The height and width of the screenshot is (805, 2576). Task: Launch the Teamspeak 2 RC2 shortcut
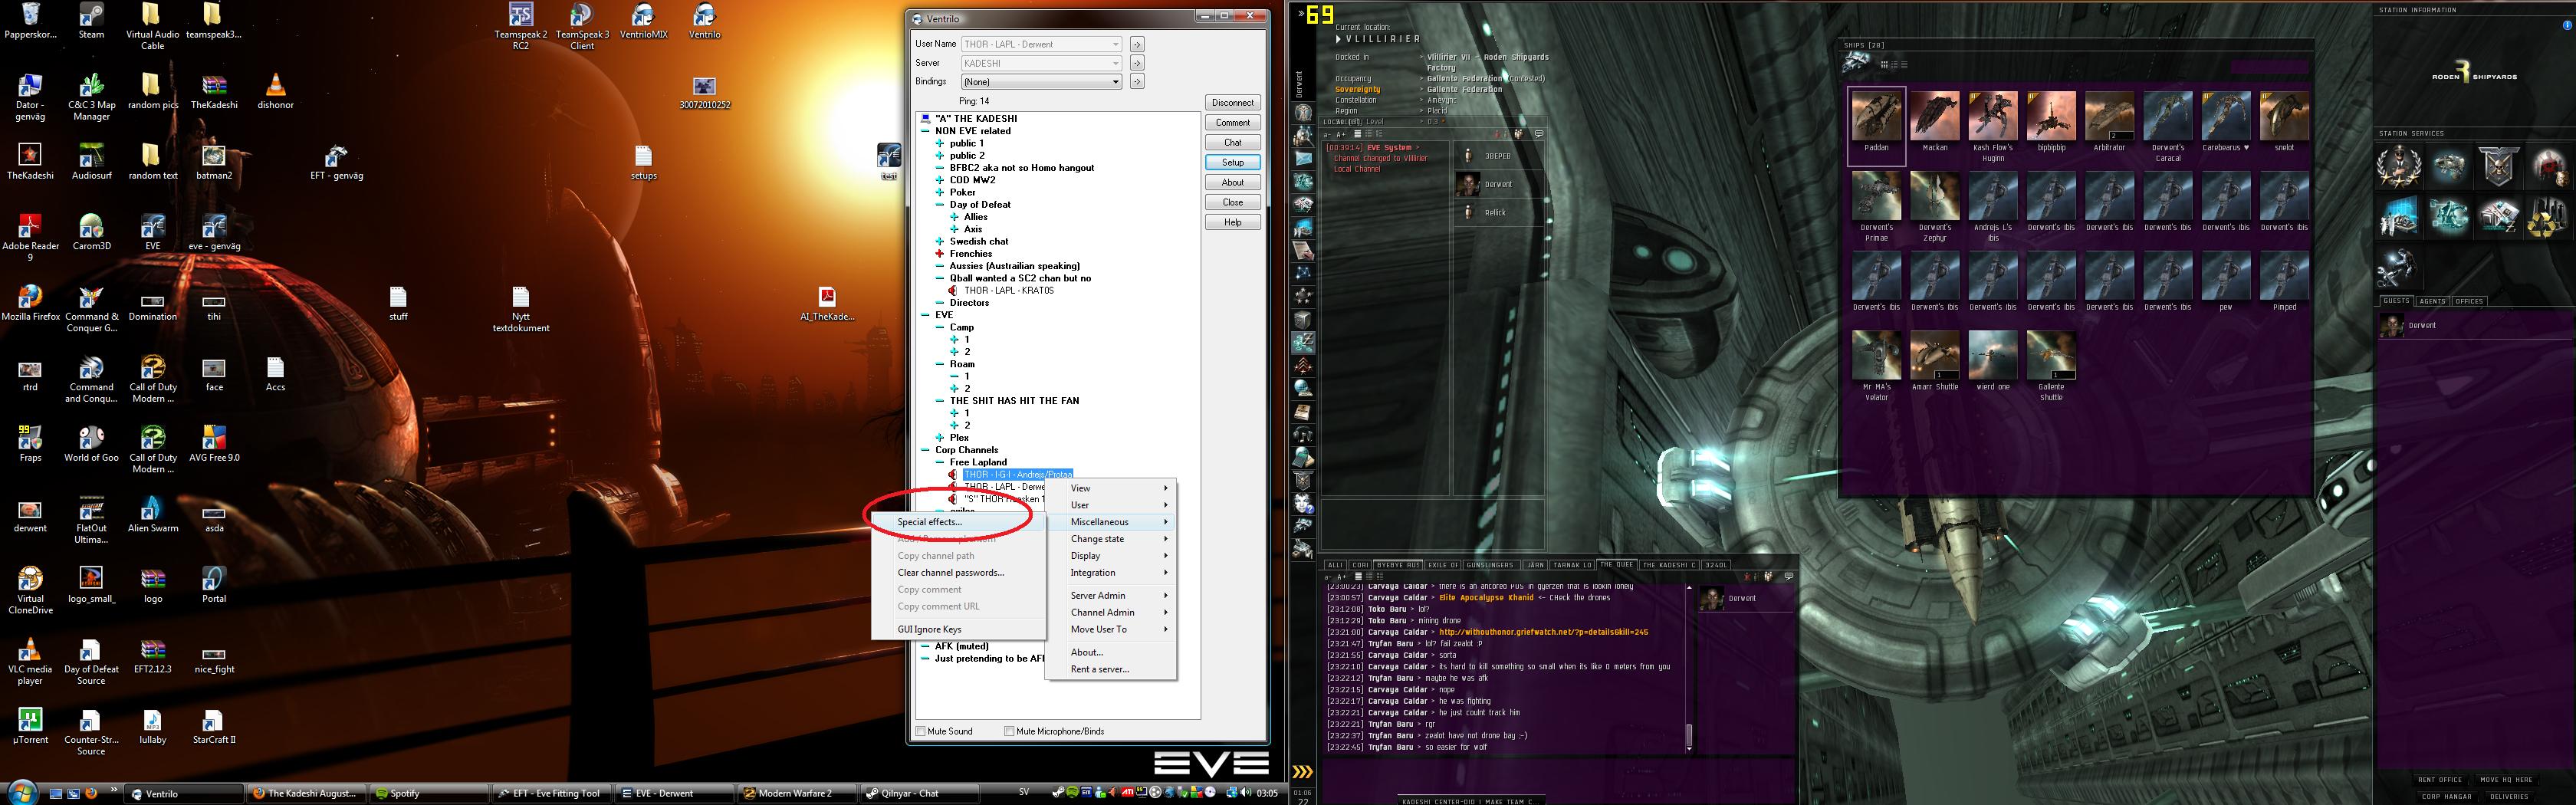(x=521, y=26)
